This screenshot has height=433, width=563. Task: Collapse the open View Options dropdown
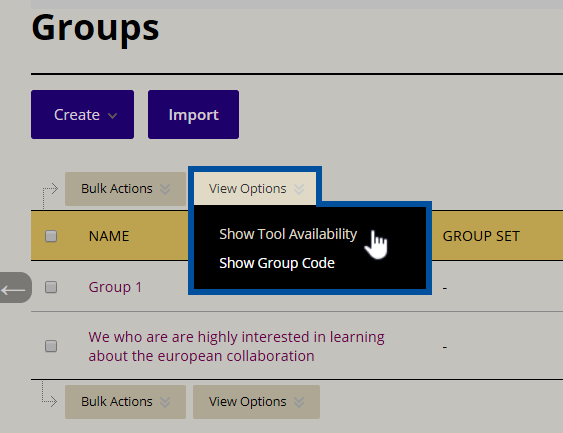(x=255, y=189)
